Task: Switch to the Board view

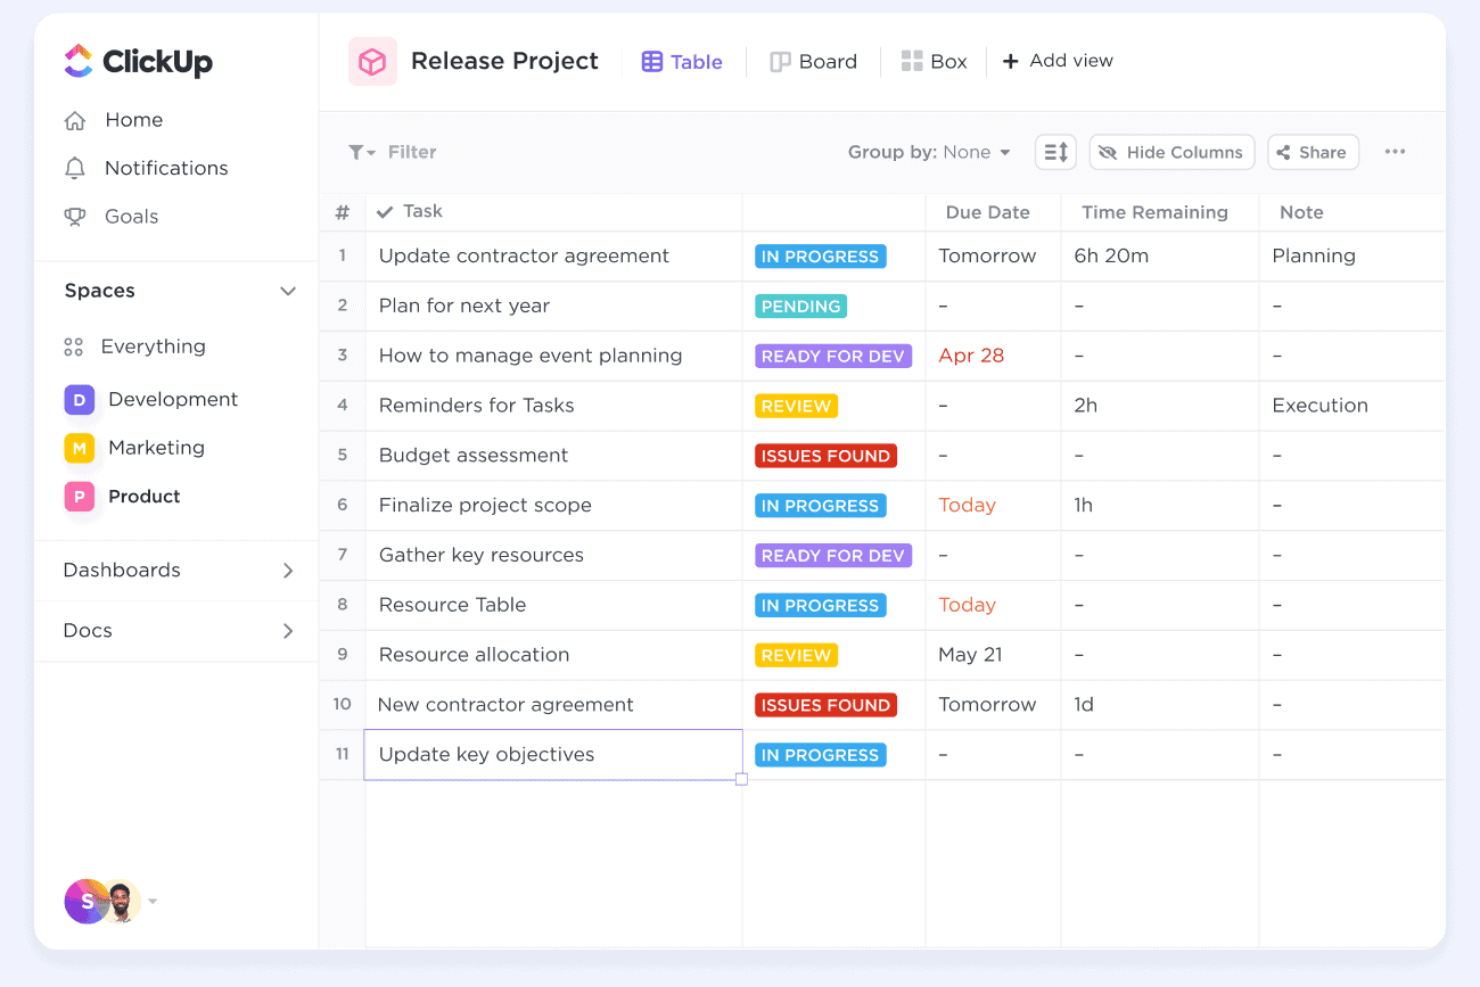Action: click(813, 61)
